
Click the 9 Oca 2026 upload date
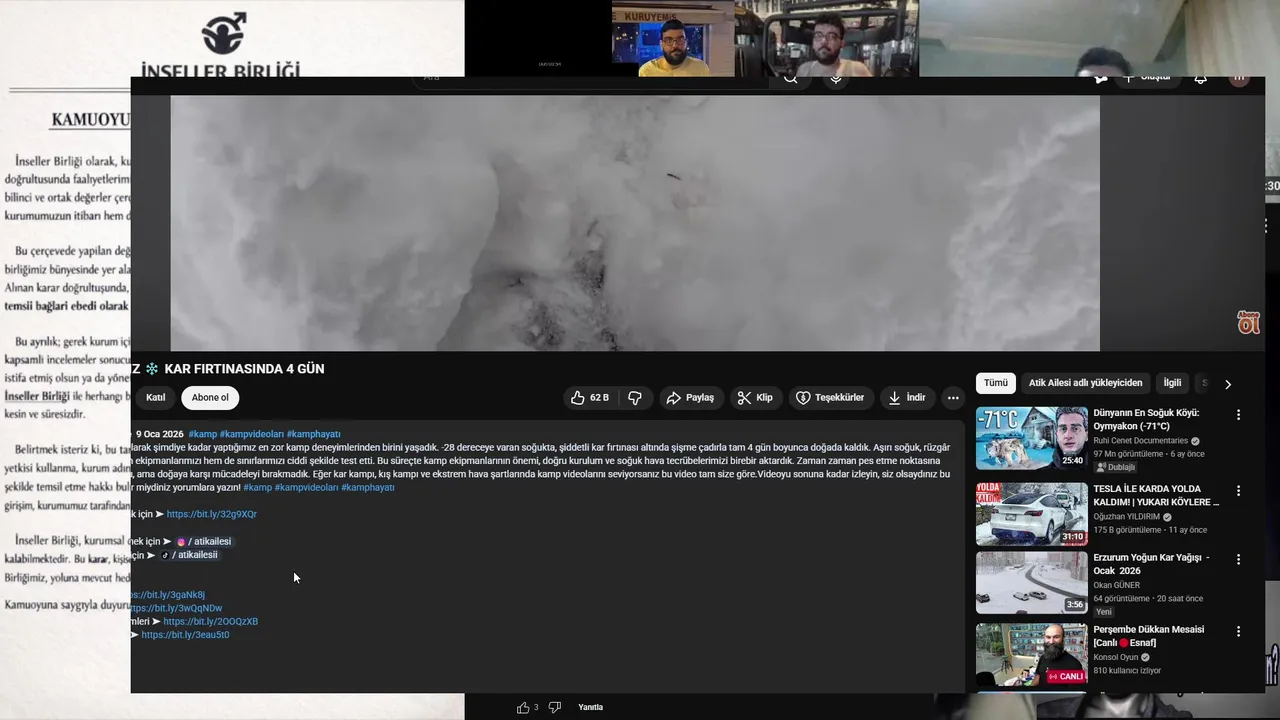tap(160, 434)
